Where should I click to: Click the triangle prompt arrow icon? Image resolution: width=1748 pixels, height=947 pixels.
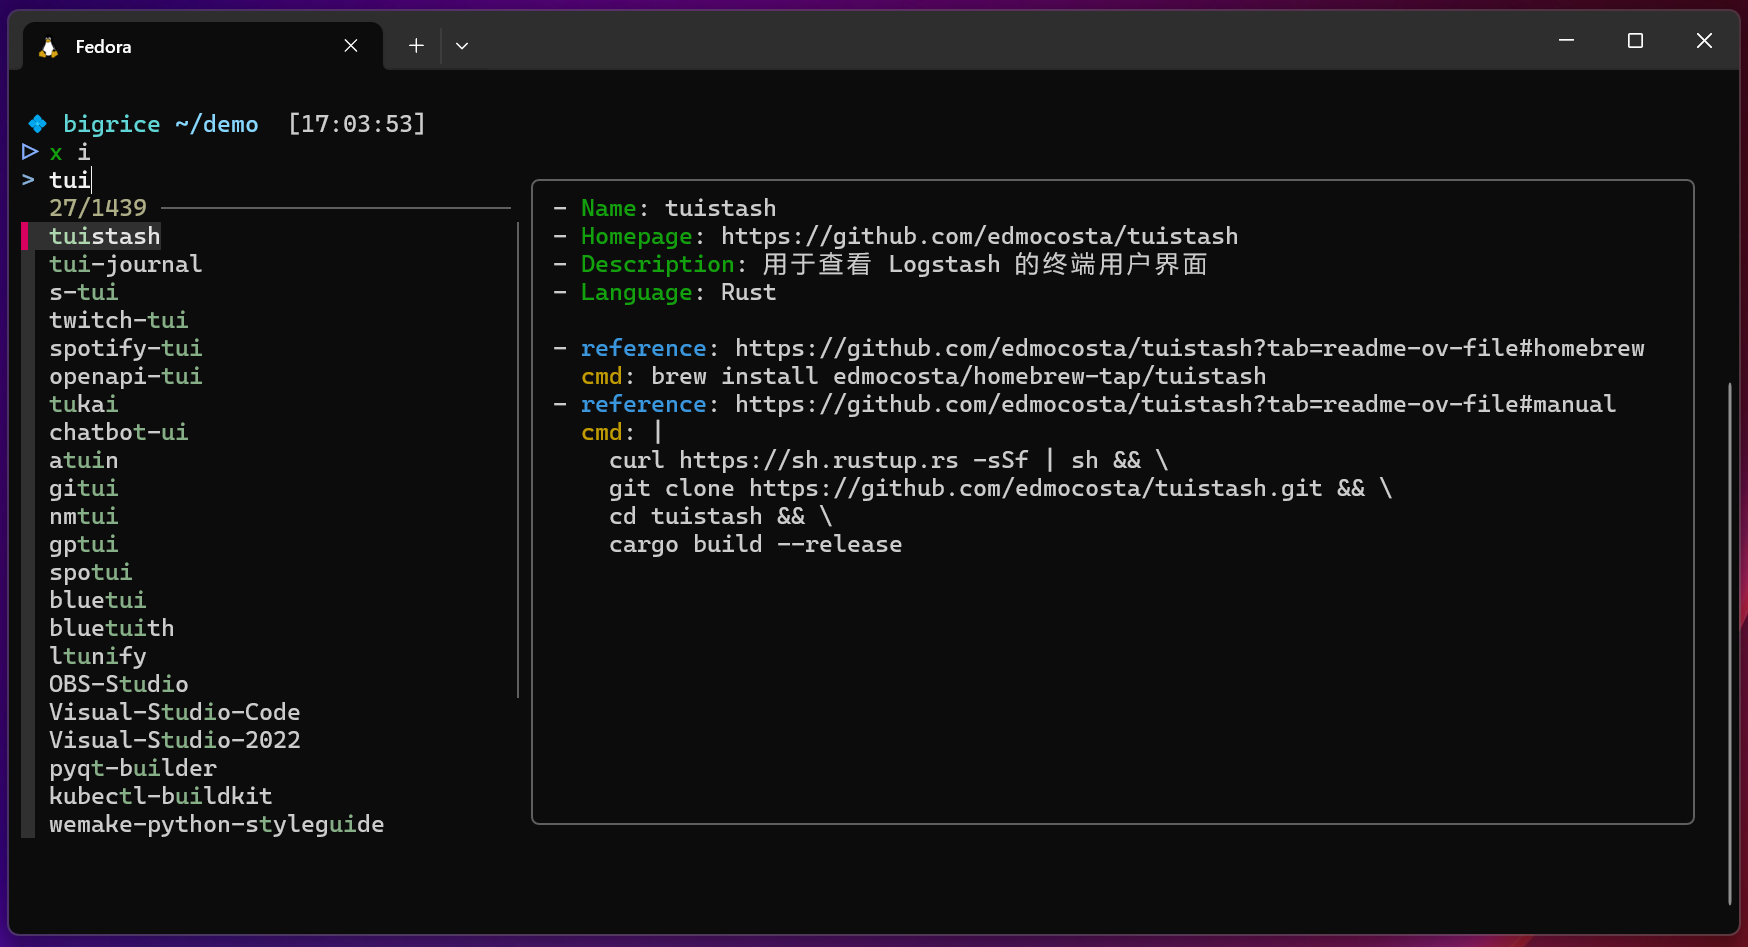click(30, 152)
